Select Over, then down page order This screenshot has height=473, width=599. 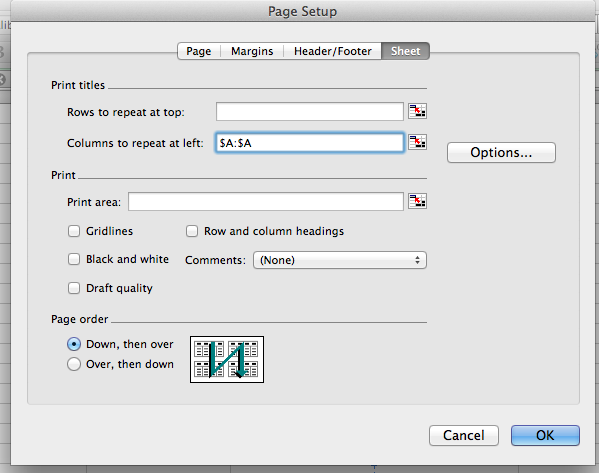click(74, 364)
